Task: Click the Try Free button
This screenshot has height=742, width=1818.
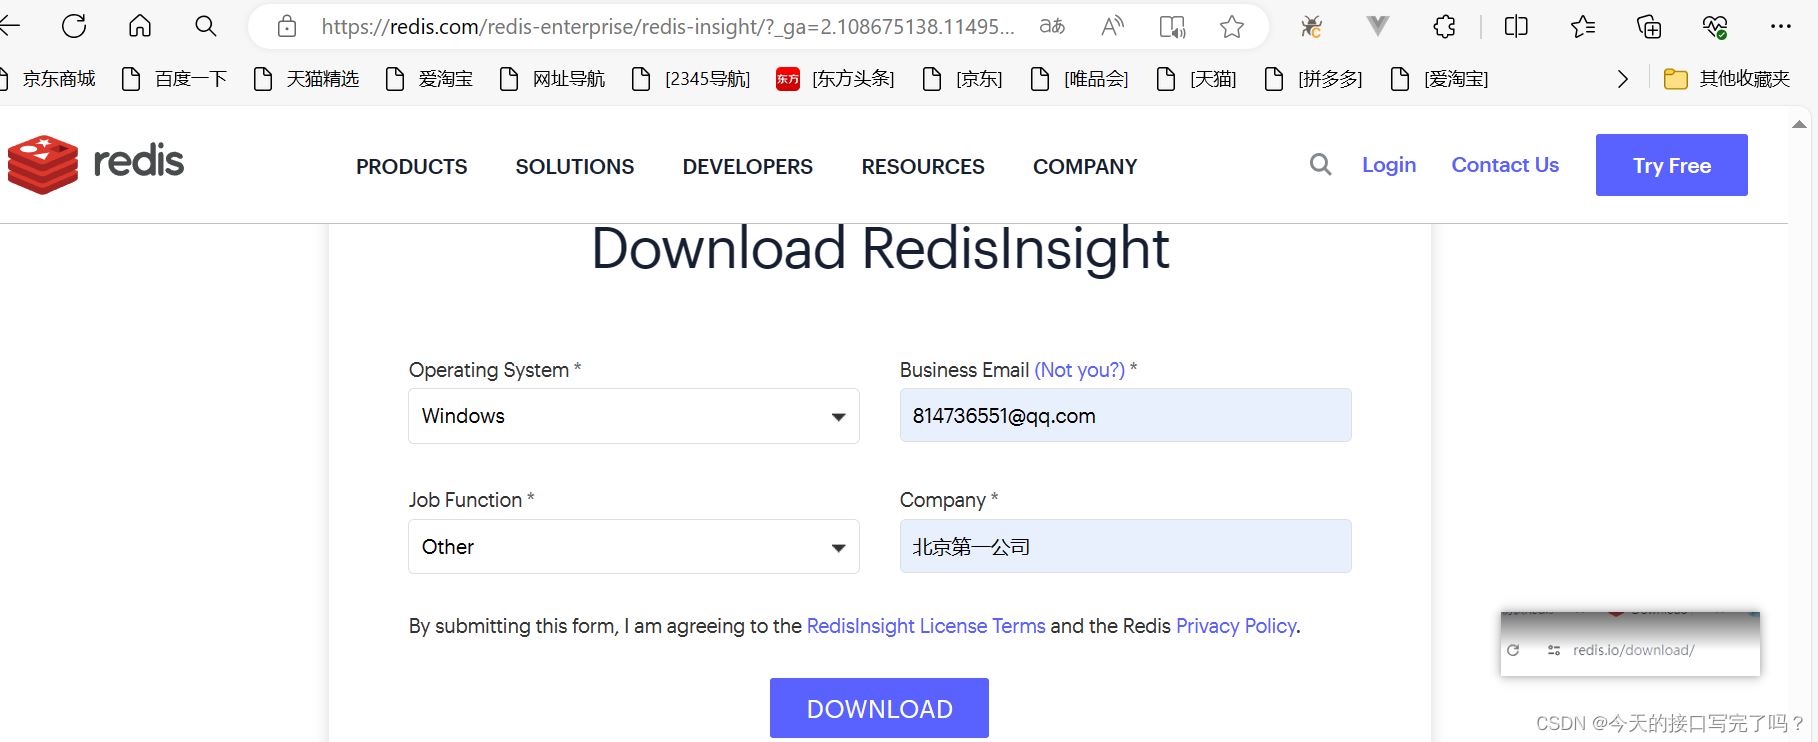Action: pyautogui.click(x=1672, y=165)
